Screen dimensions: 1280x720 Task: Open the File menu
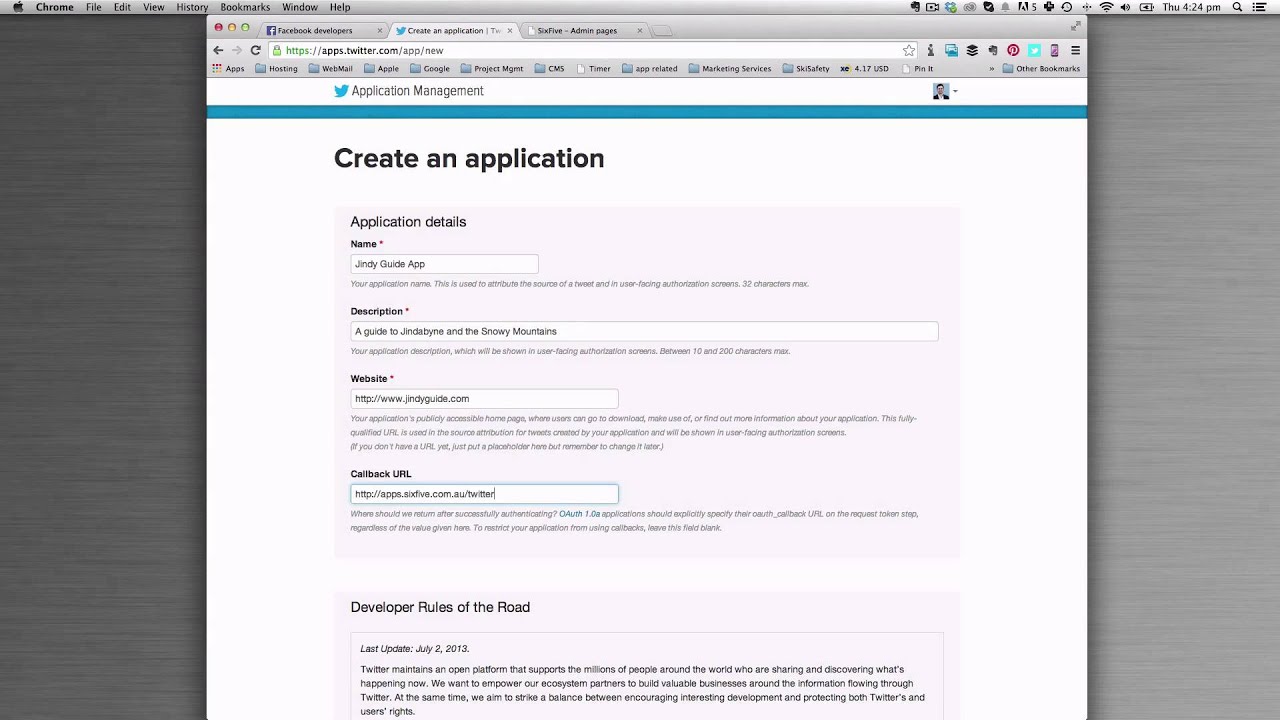(93, 7)
